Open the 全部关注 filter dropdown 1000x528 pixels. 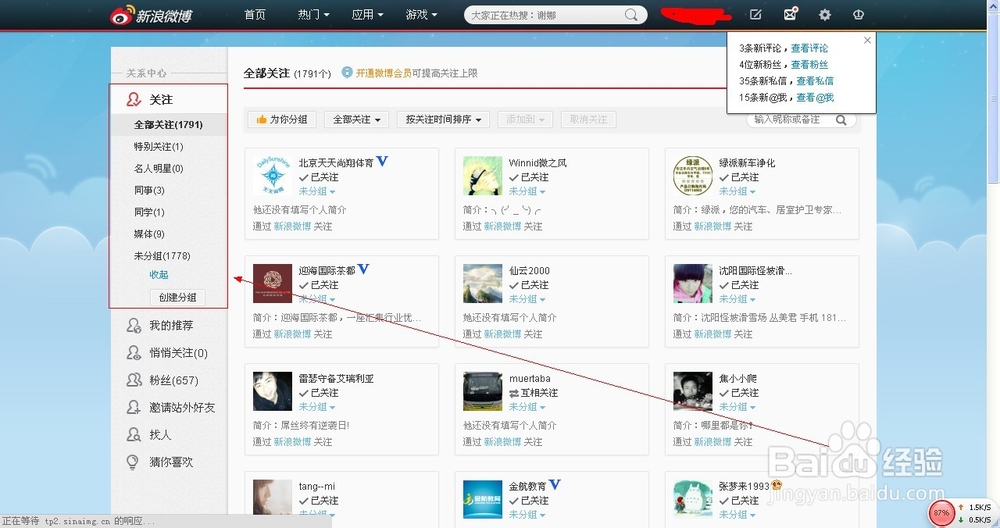coord(357,119)
